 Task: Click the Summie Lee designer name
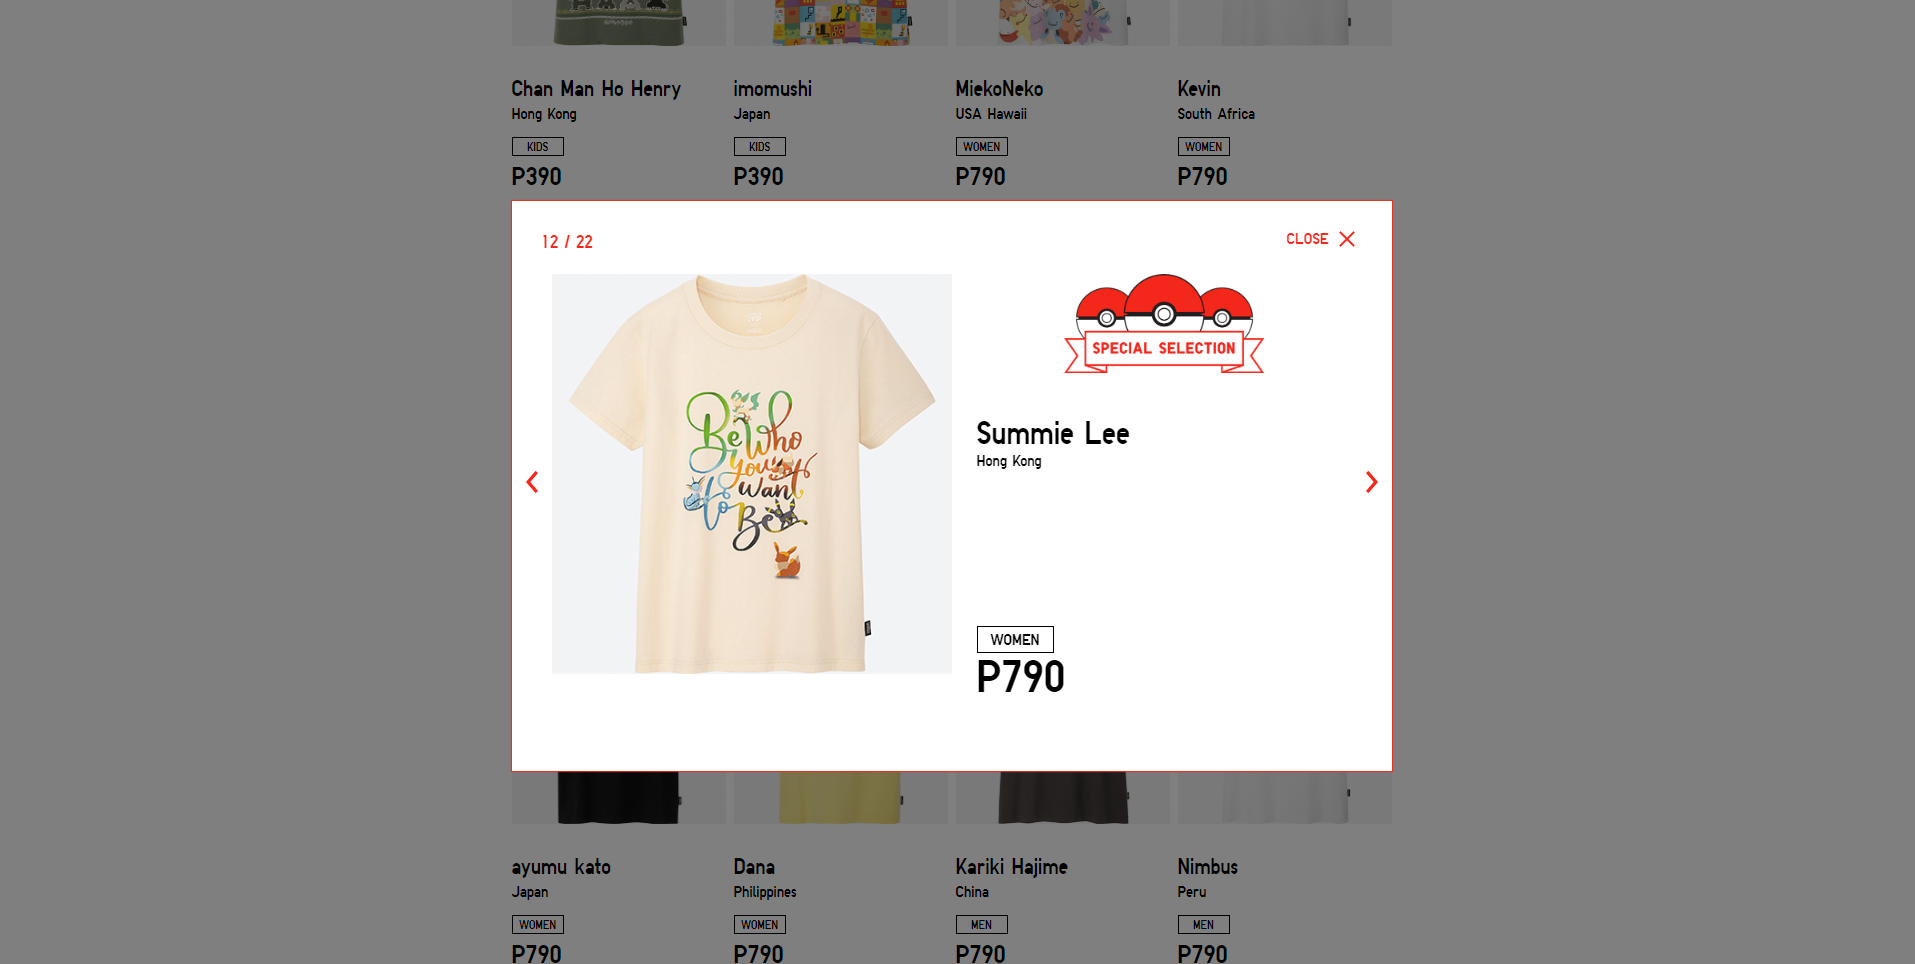(1053, 434)
